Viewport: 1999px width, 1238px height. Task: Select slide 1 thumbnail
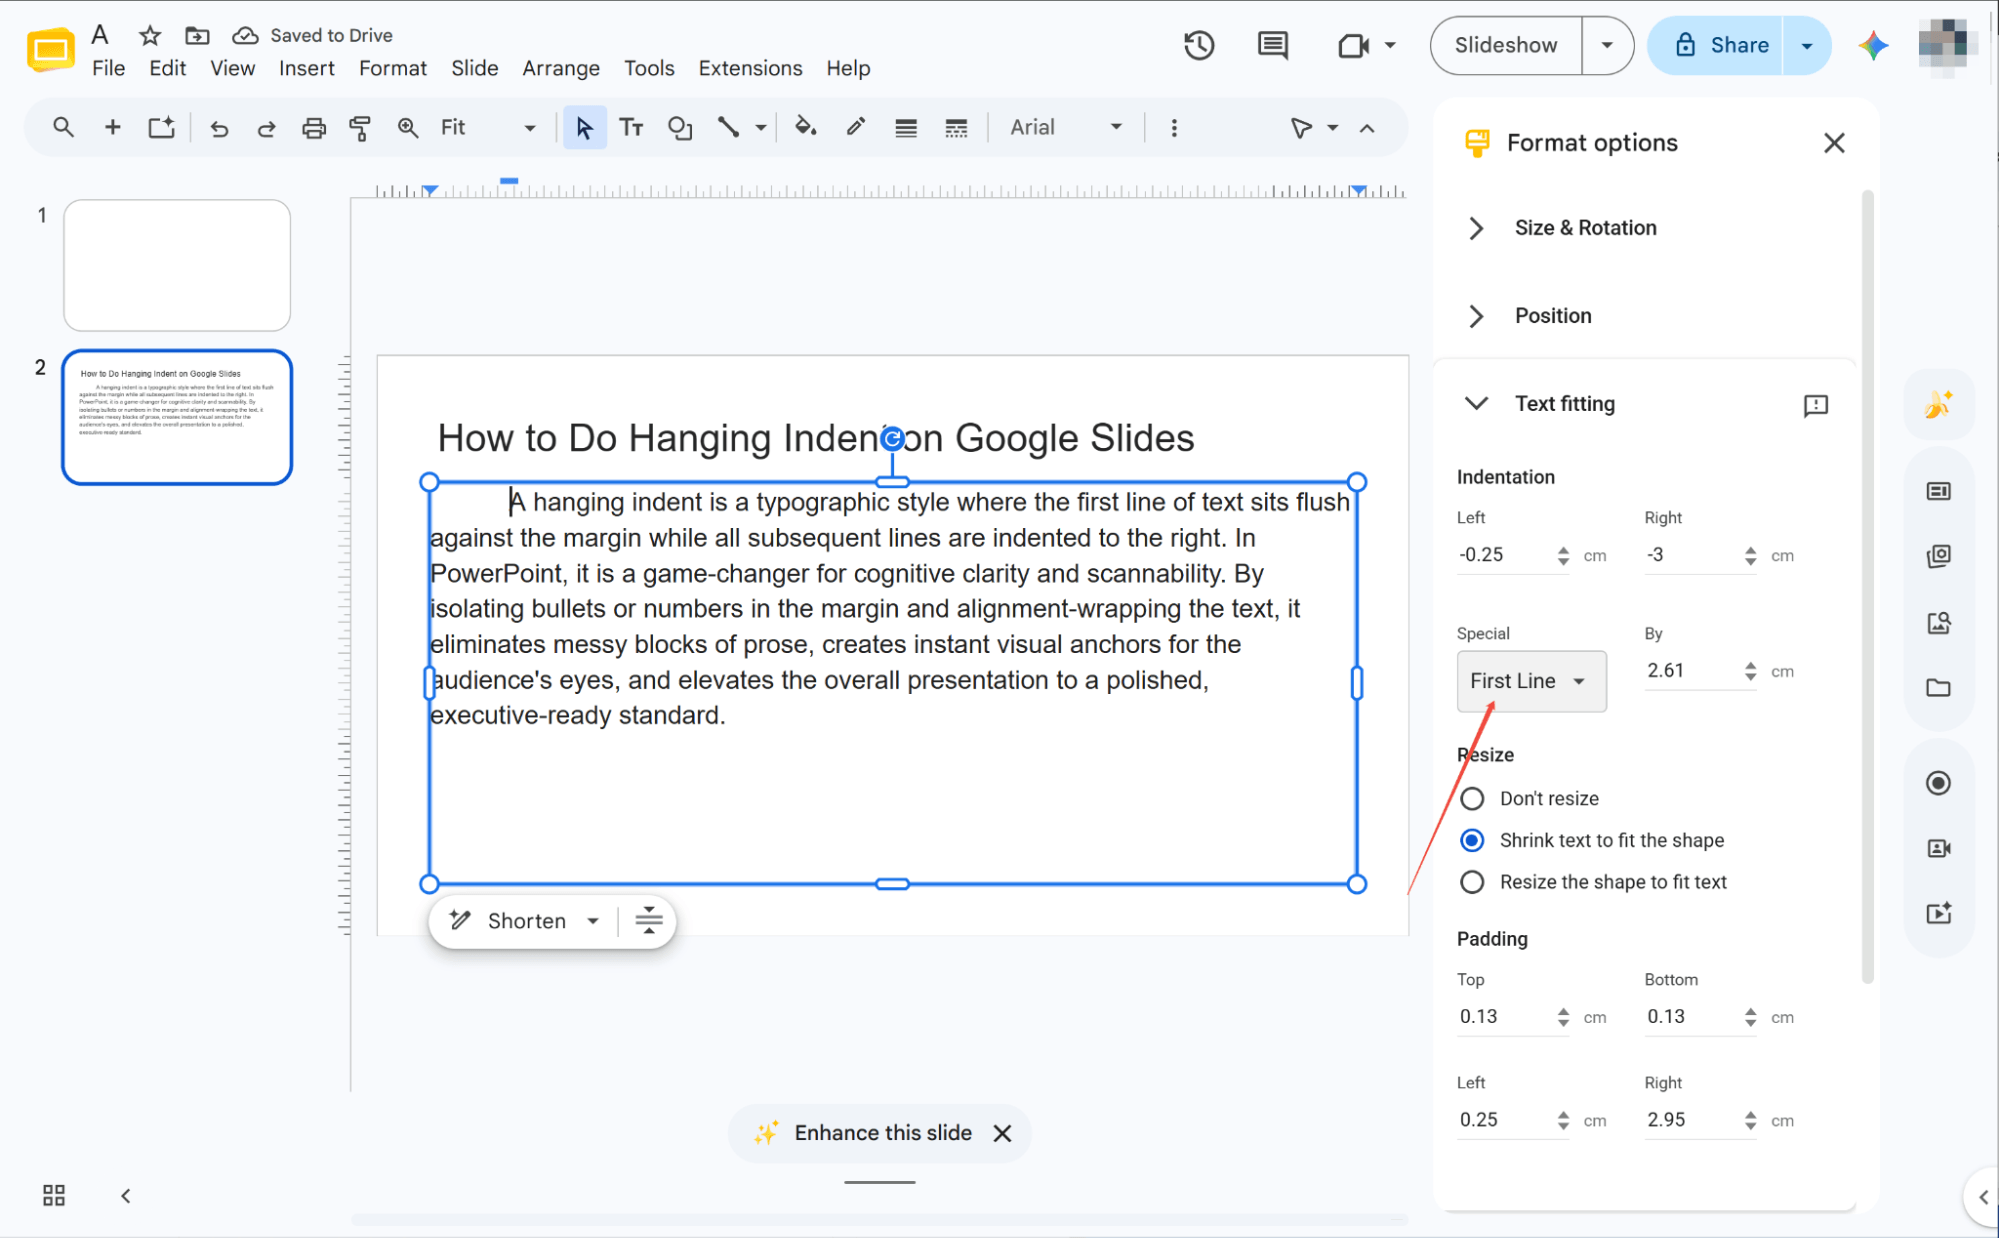(177, 265)
